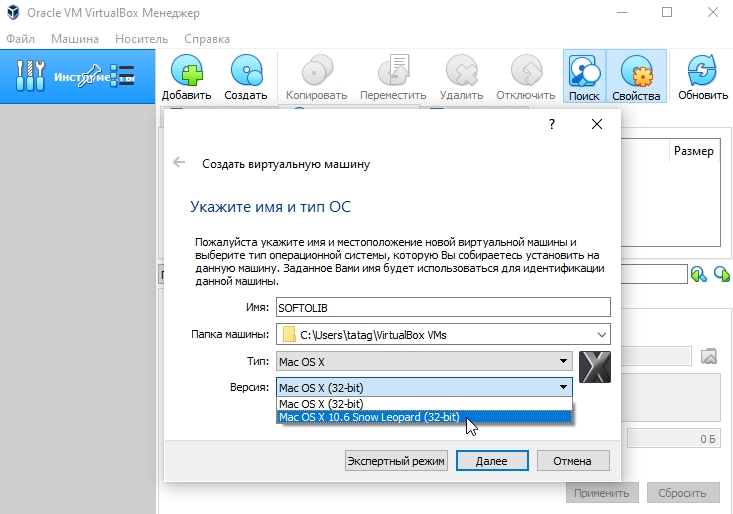Open the Машина menu
This screenshot has height=514, width=733.
[x=75, y=39]
